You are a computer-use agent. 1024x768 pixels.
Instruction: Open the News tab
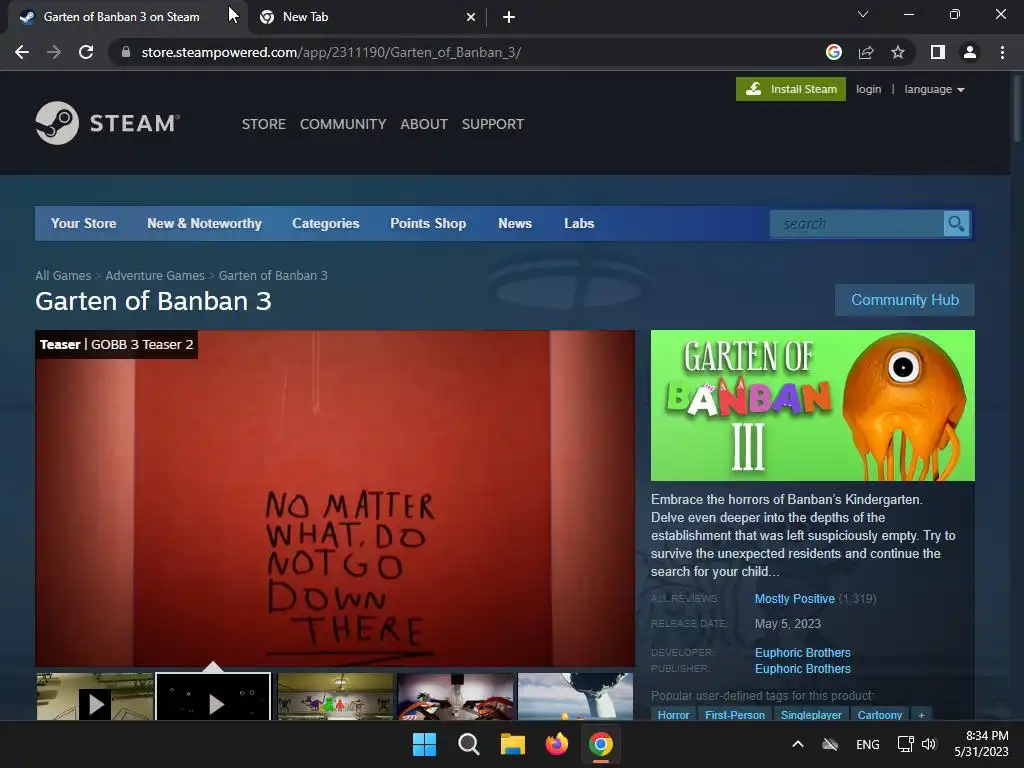click(x=515, y=223)
